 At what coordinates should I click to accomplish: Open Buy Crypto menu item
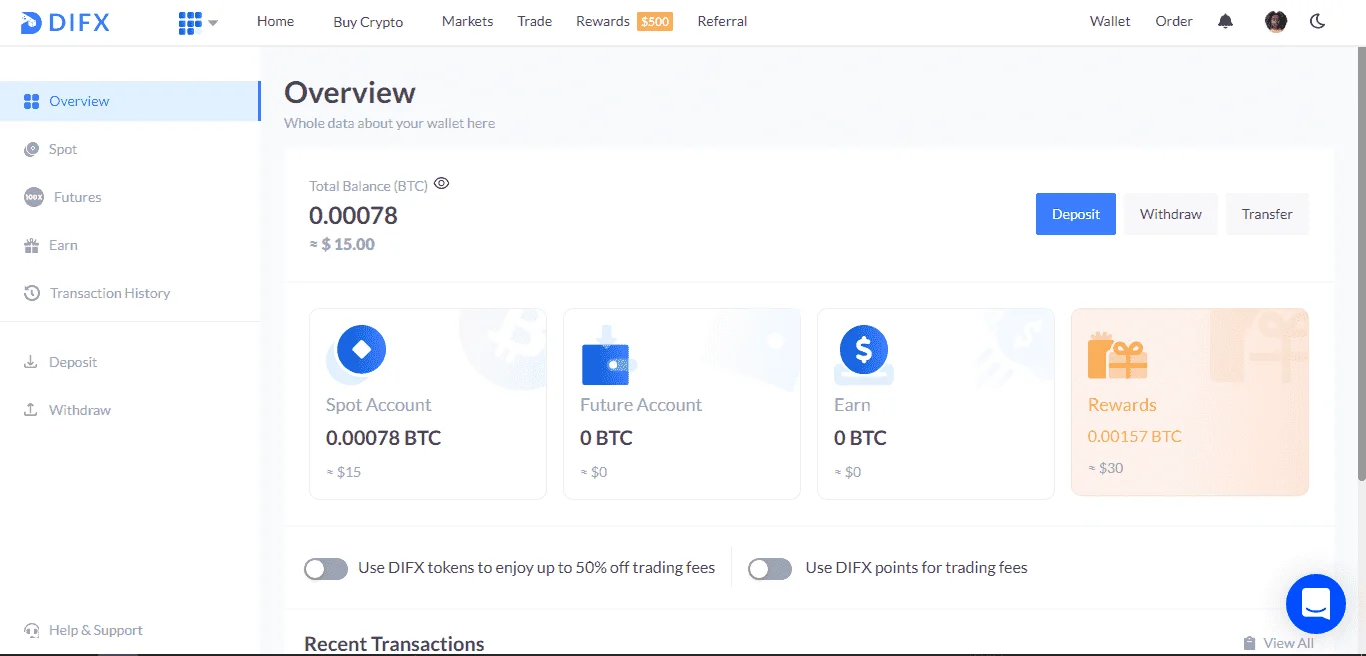(x=368, y=22)
